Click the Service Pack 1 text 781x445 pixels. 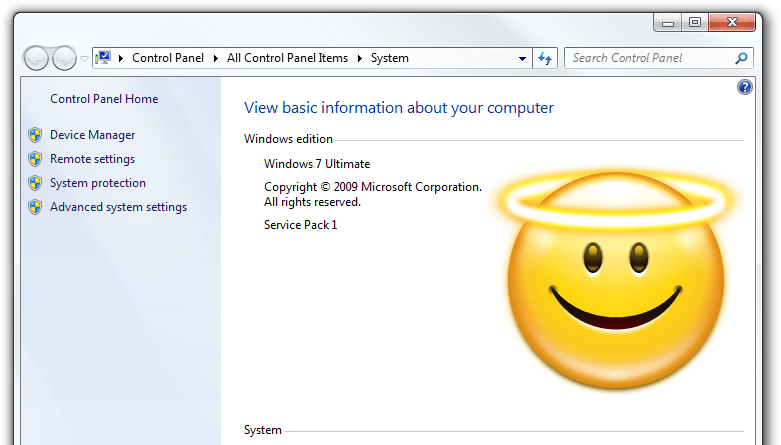click(x=300, y=225)
